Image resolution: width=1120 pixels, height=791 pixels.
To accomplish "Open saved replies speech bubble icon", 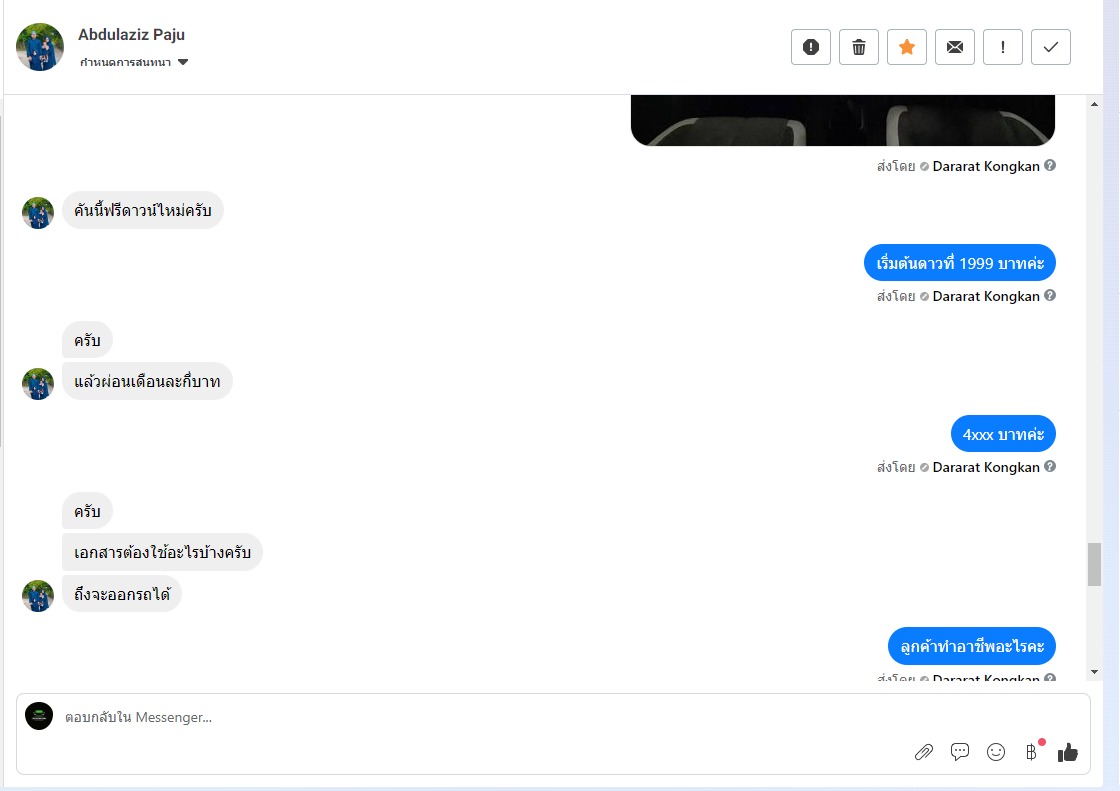I will (959, 752).
